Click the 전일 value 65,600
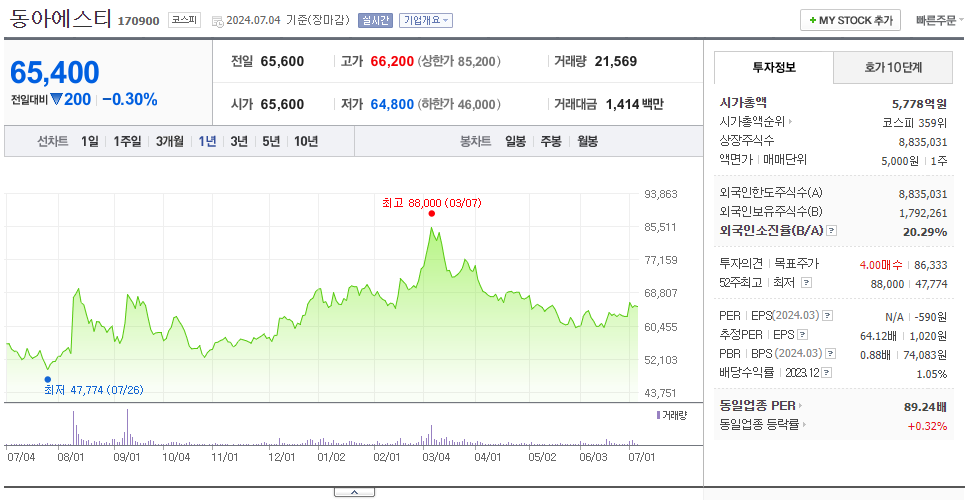Image resolution: width=968 pixels, height=500 pixels. tap(282, 62)
